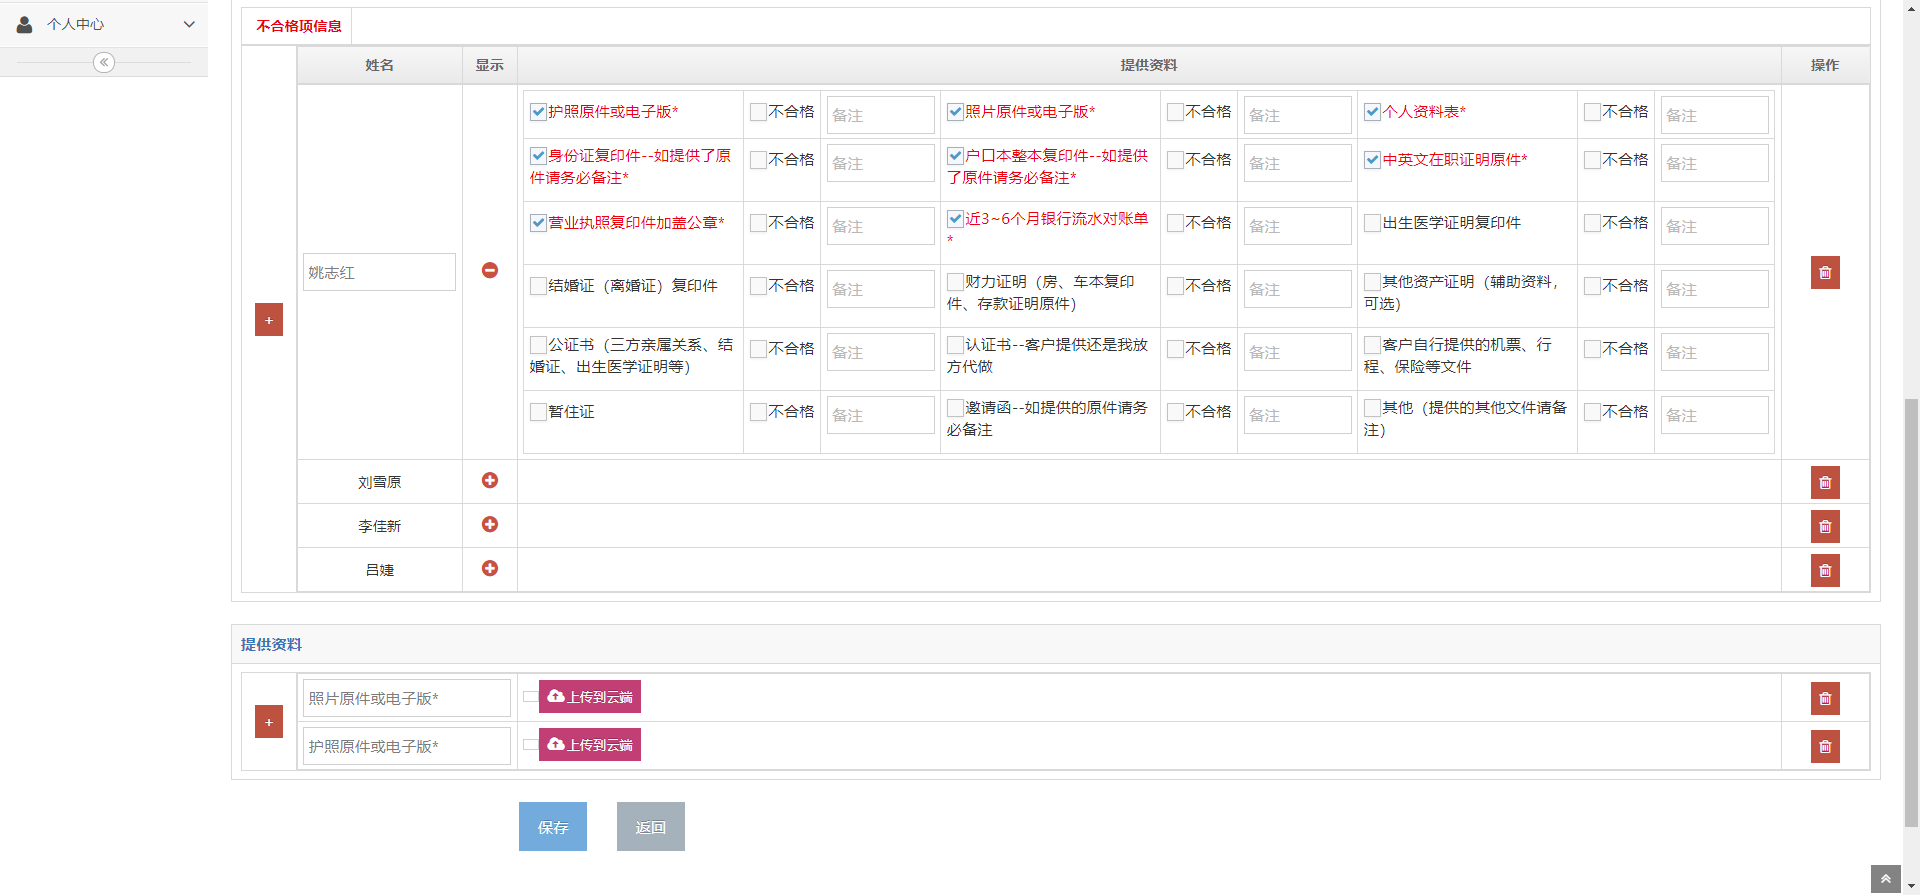Jump back to top with the double-chevron icon
The width and height of the screenshot is (1920, 895).
(1885, 879)
